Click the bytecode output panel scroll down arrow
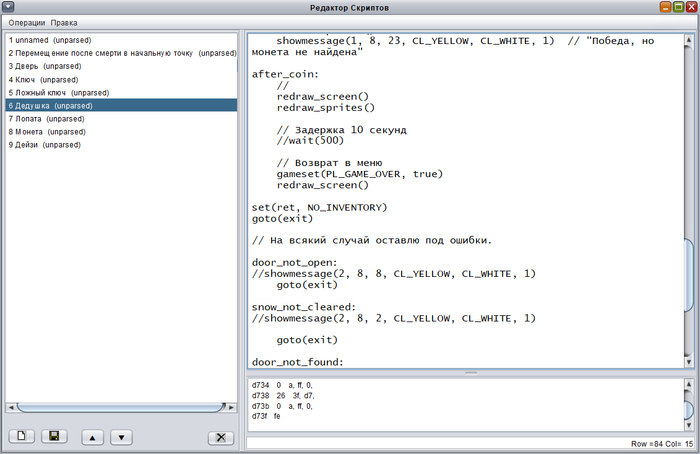Screen dimensions: 700x454 688,425
